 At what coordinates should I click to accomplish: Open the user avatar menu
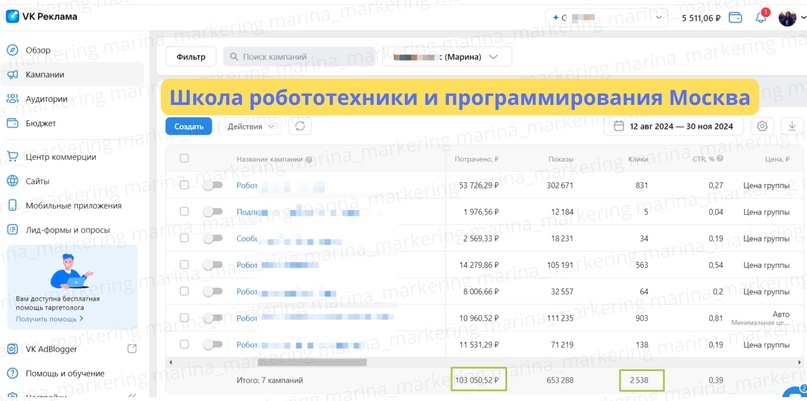pos(787,18)
